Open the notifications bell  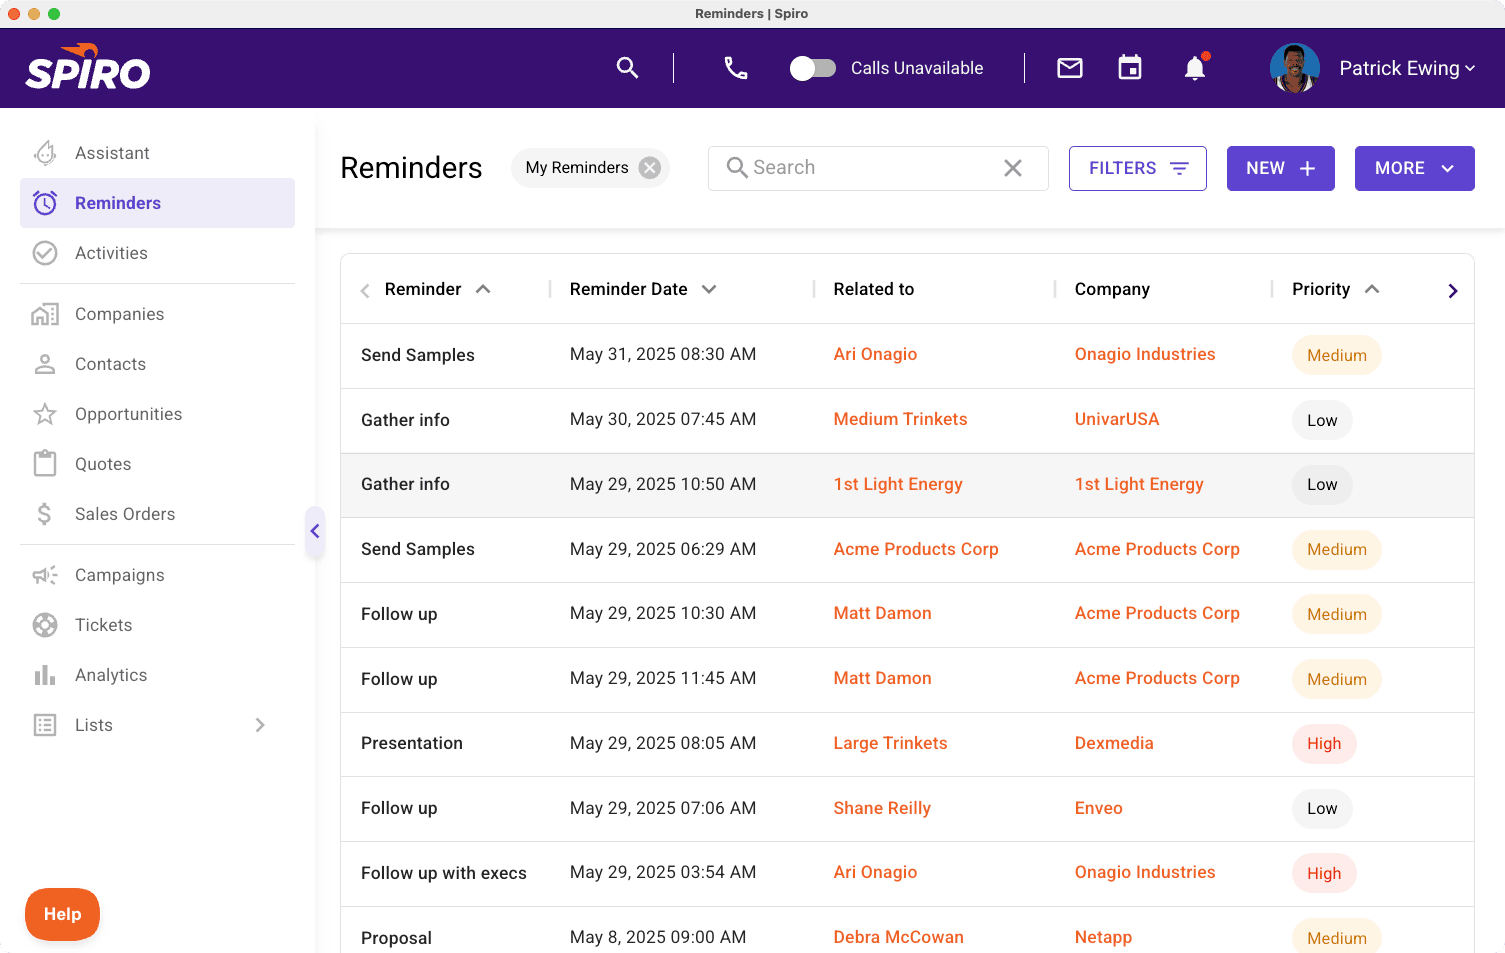point(1195,68)
